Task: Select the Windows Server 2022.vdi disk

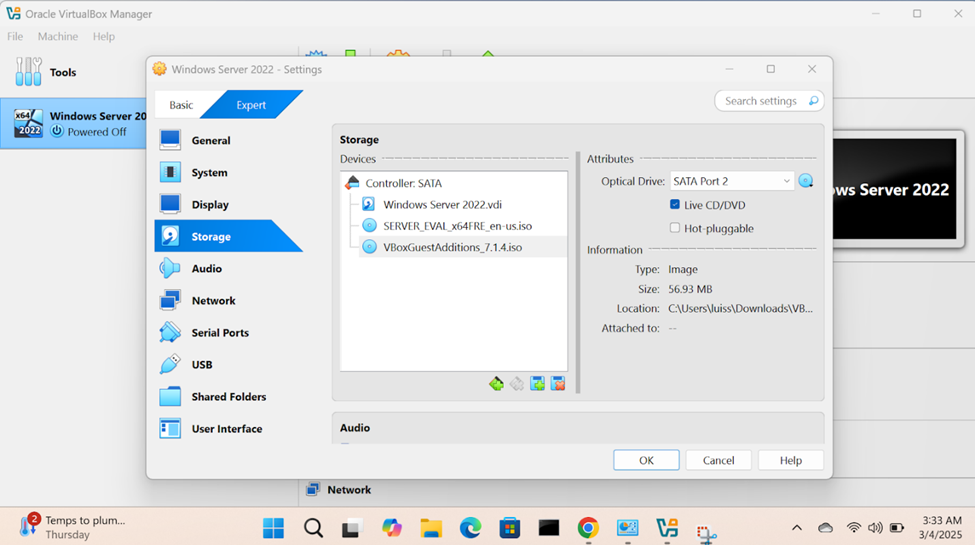Action: point(442,205)
